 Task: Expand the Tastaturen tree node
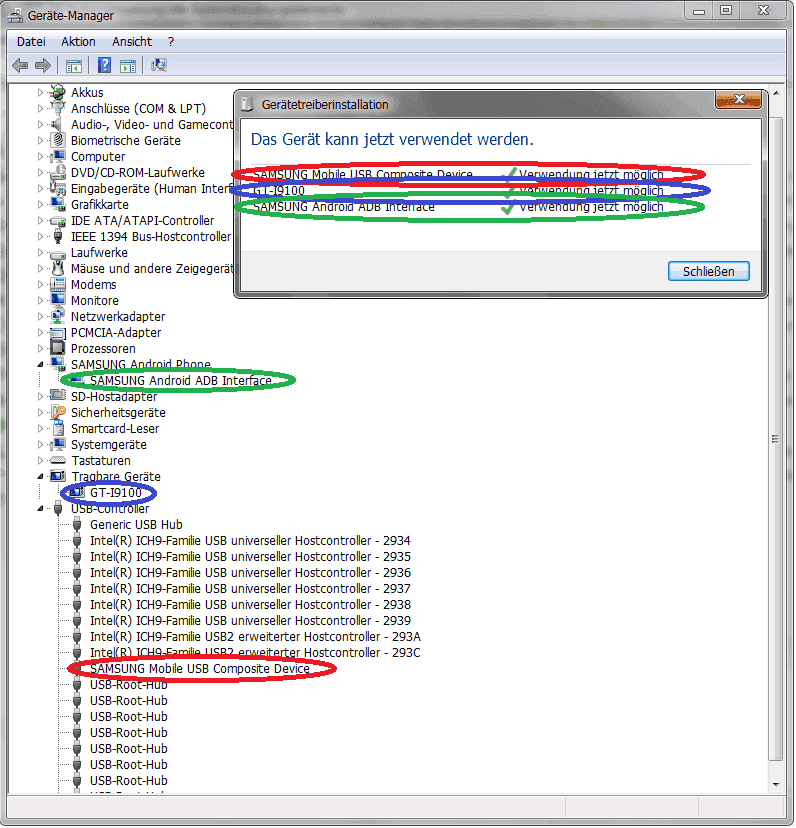coord(40,460)
